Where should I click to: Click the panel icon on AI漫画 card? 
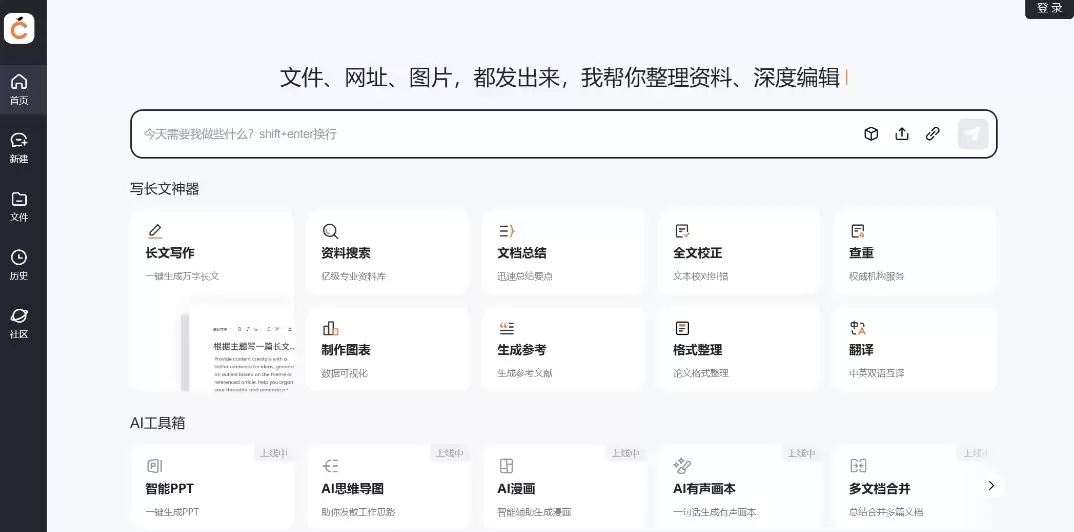coord(506,466)
